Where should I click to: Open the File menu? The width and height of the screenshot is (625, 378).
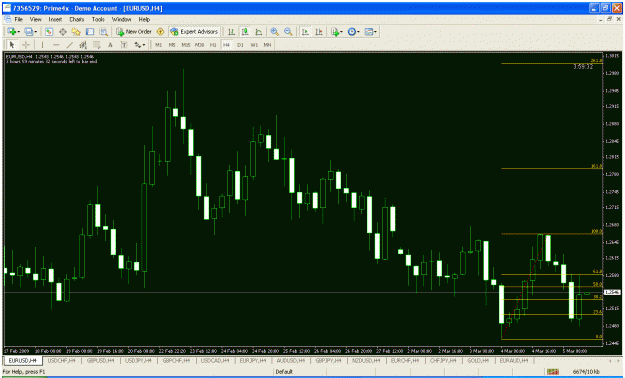coord(19,19)
